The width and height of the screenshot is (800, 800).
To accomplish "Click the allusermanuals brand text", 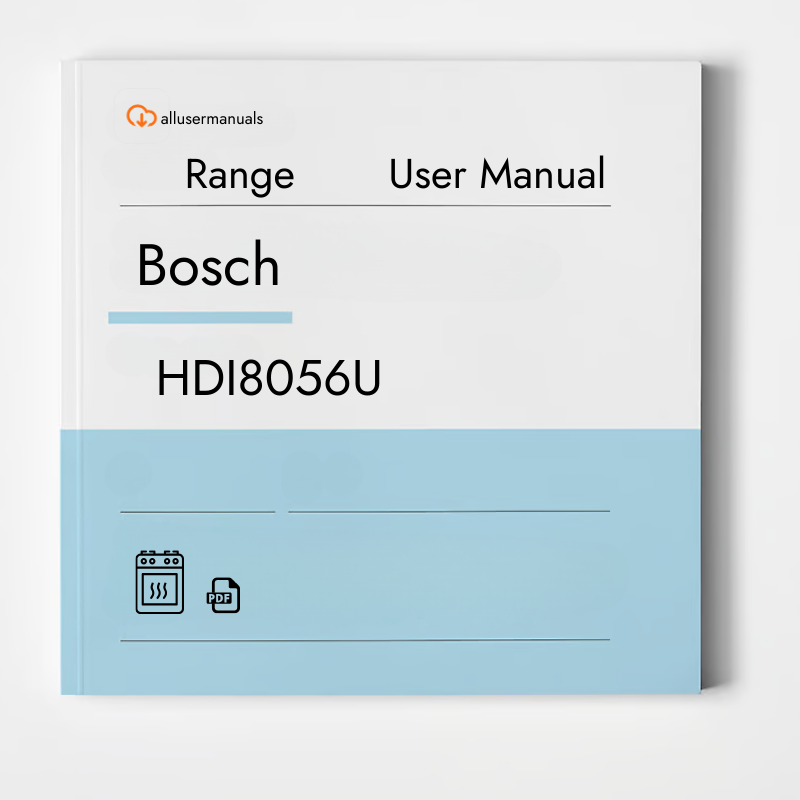I will pos(212,119).
